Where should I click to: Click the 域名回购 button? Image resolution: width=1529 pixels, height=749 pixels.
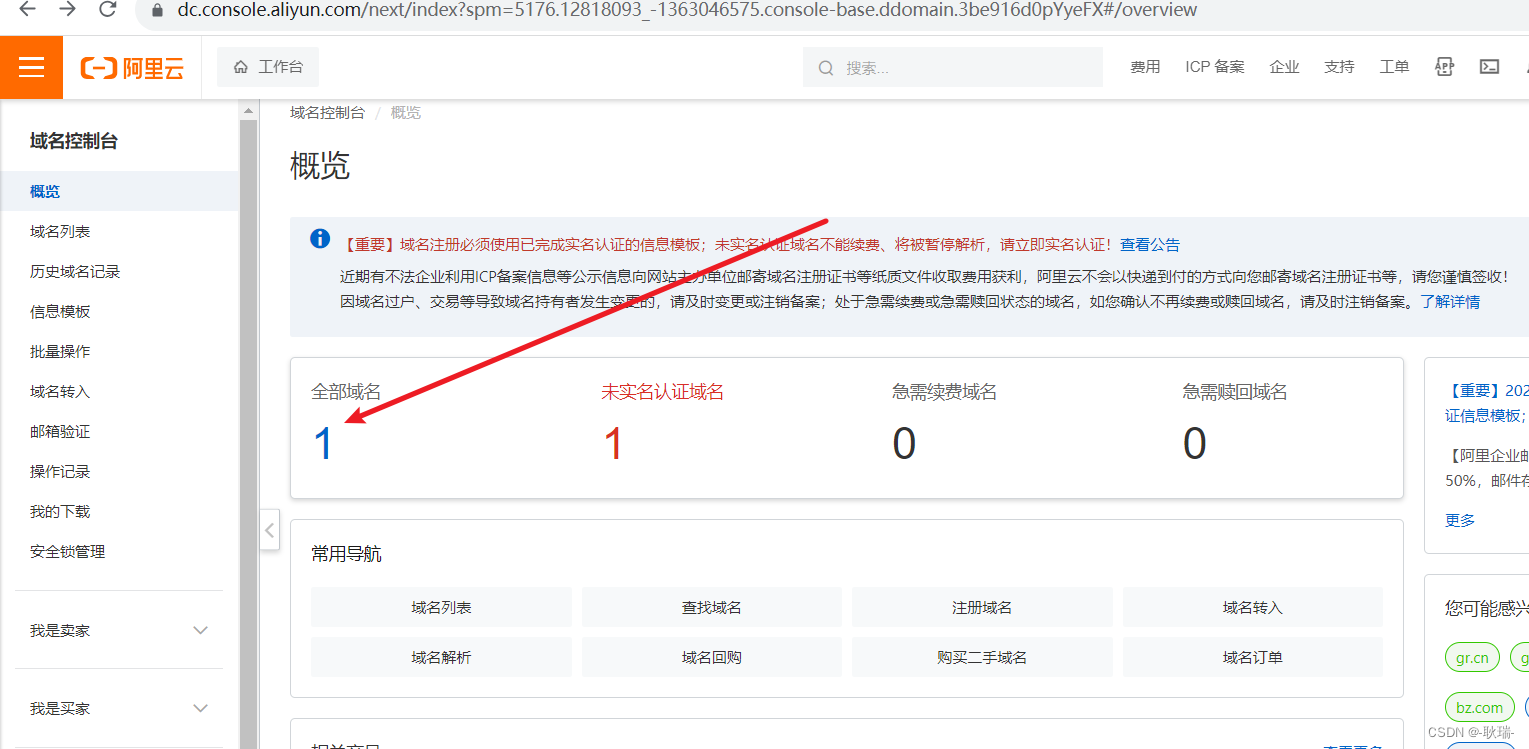pos(712,657)
